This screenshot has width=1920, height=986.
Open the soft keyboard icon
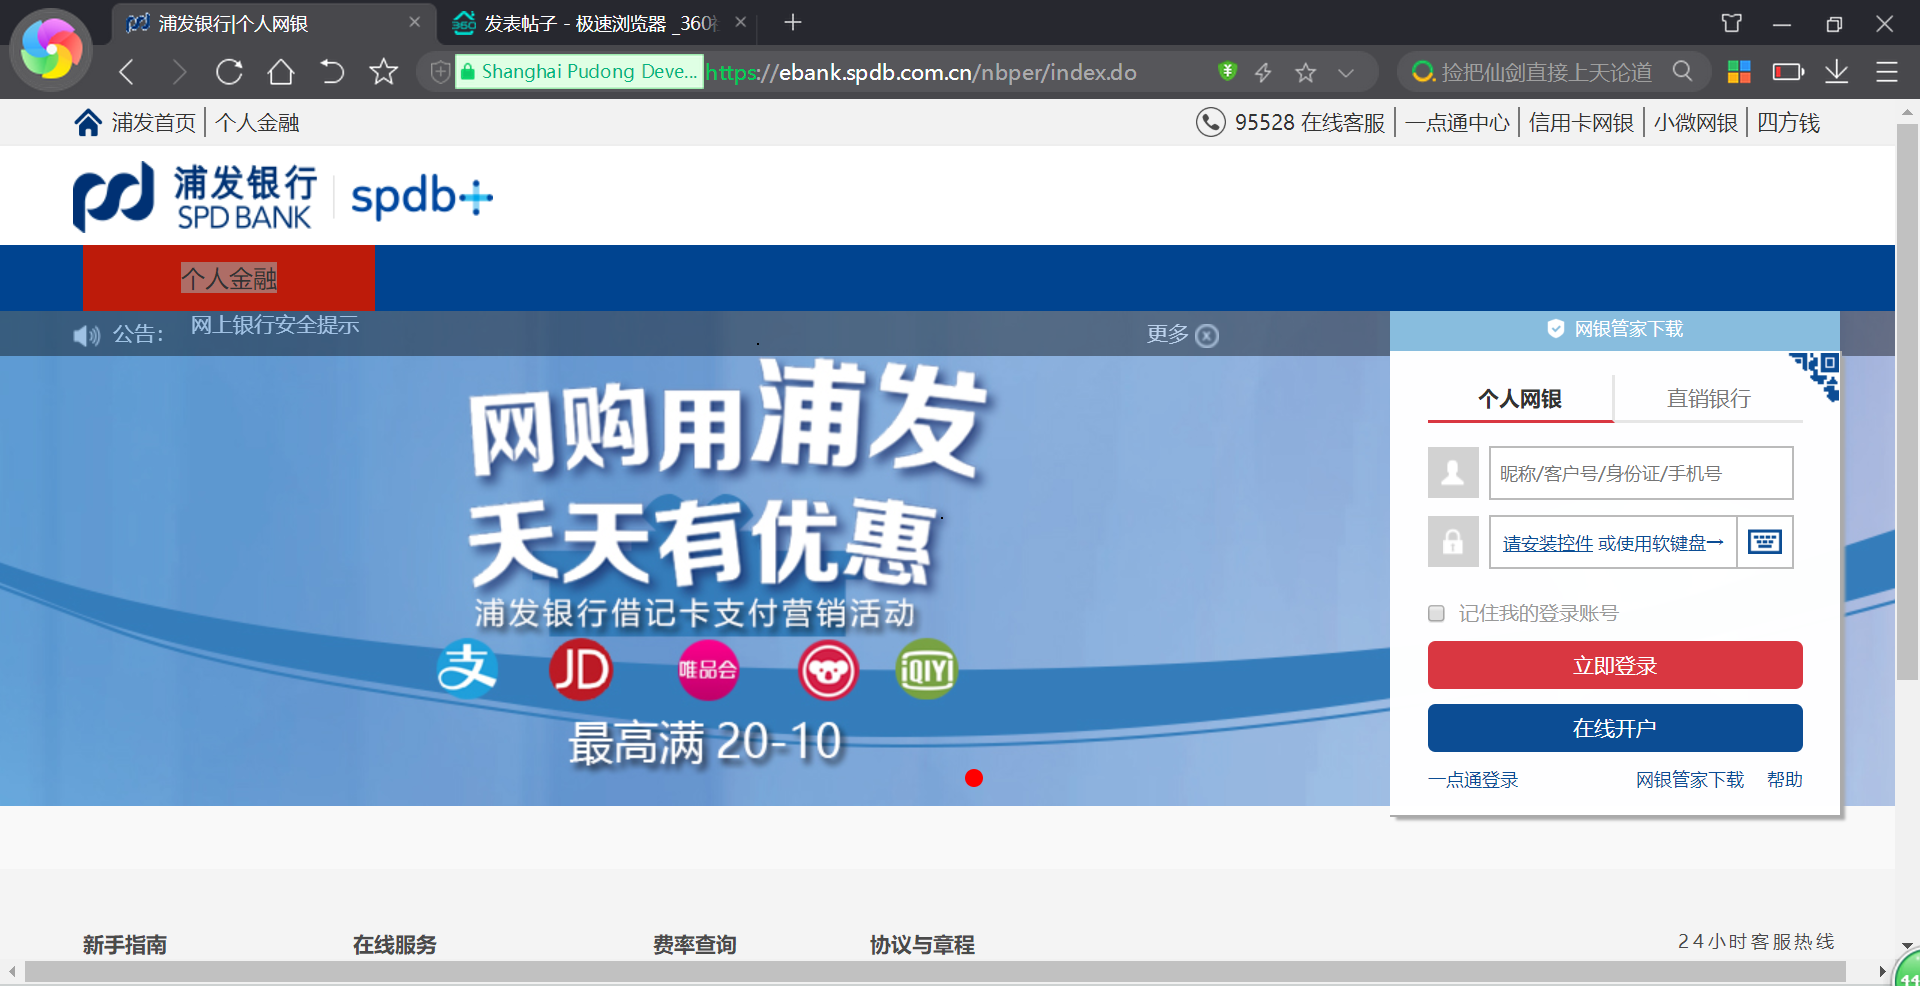tap(1765, 542)
